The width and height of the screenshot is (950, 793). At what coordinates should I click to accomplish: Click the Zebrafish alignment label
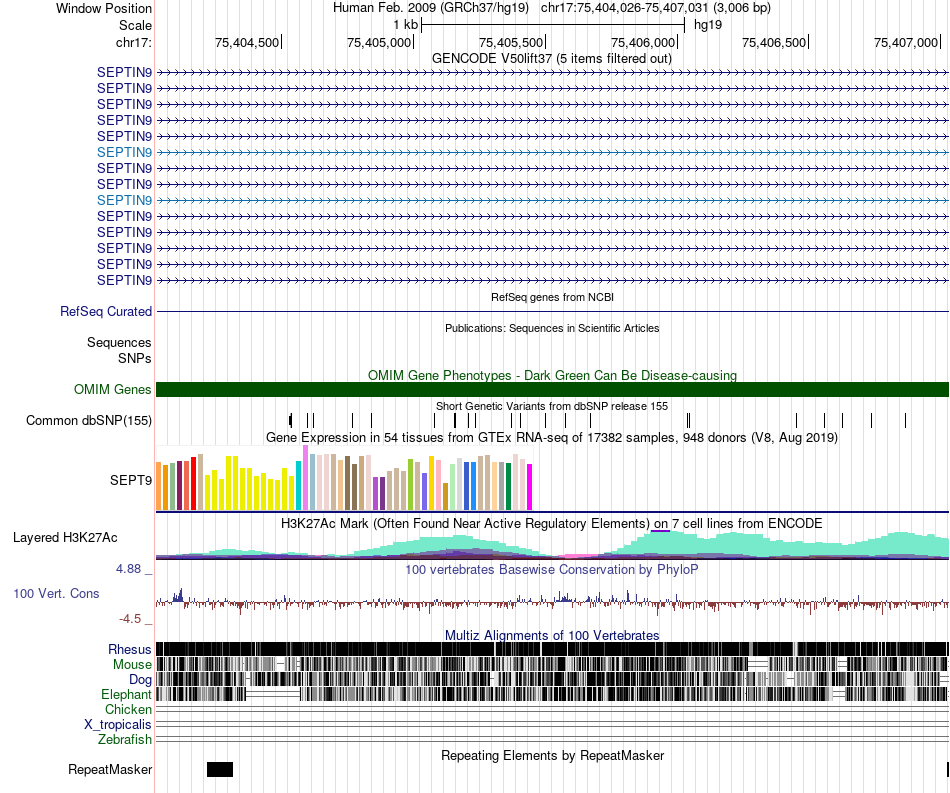[x=125, y=740]
